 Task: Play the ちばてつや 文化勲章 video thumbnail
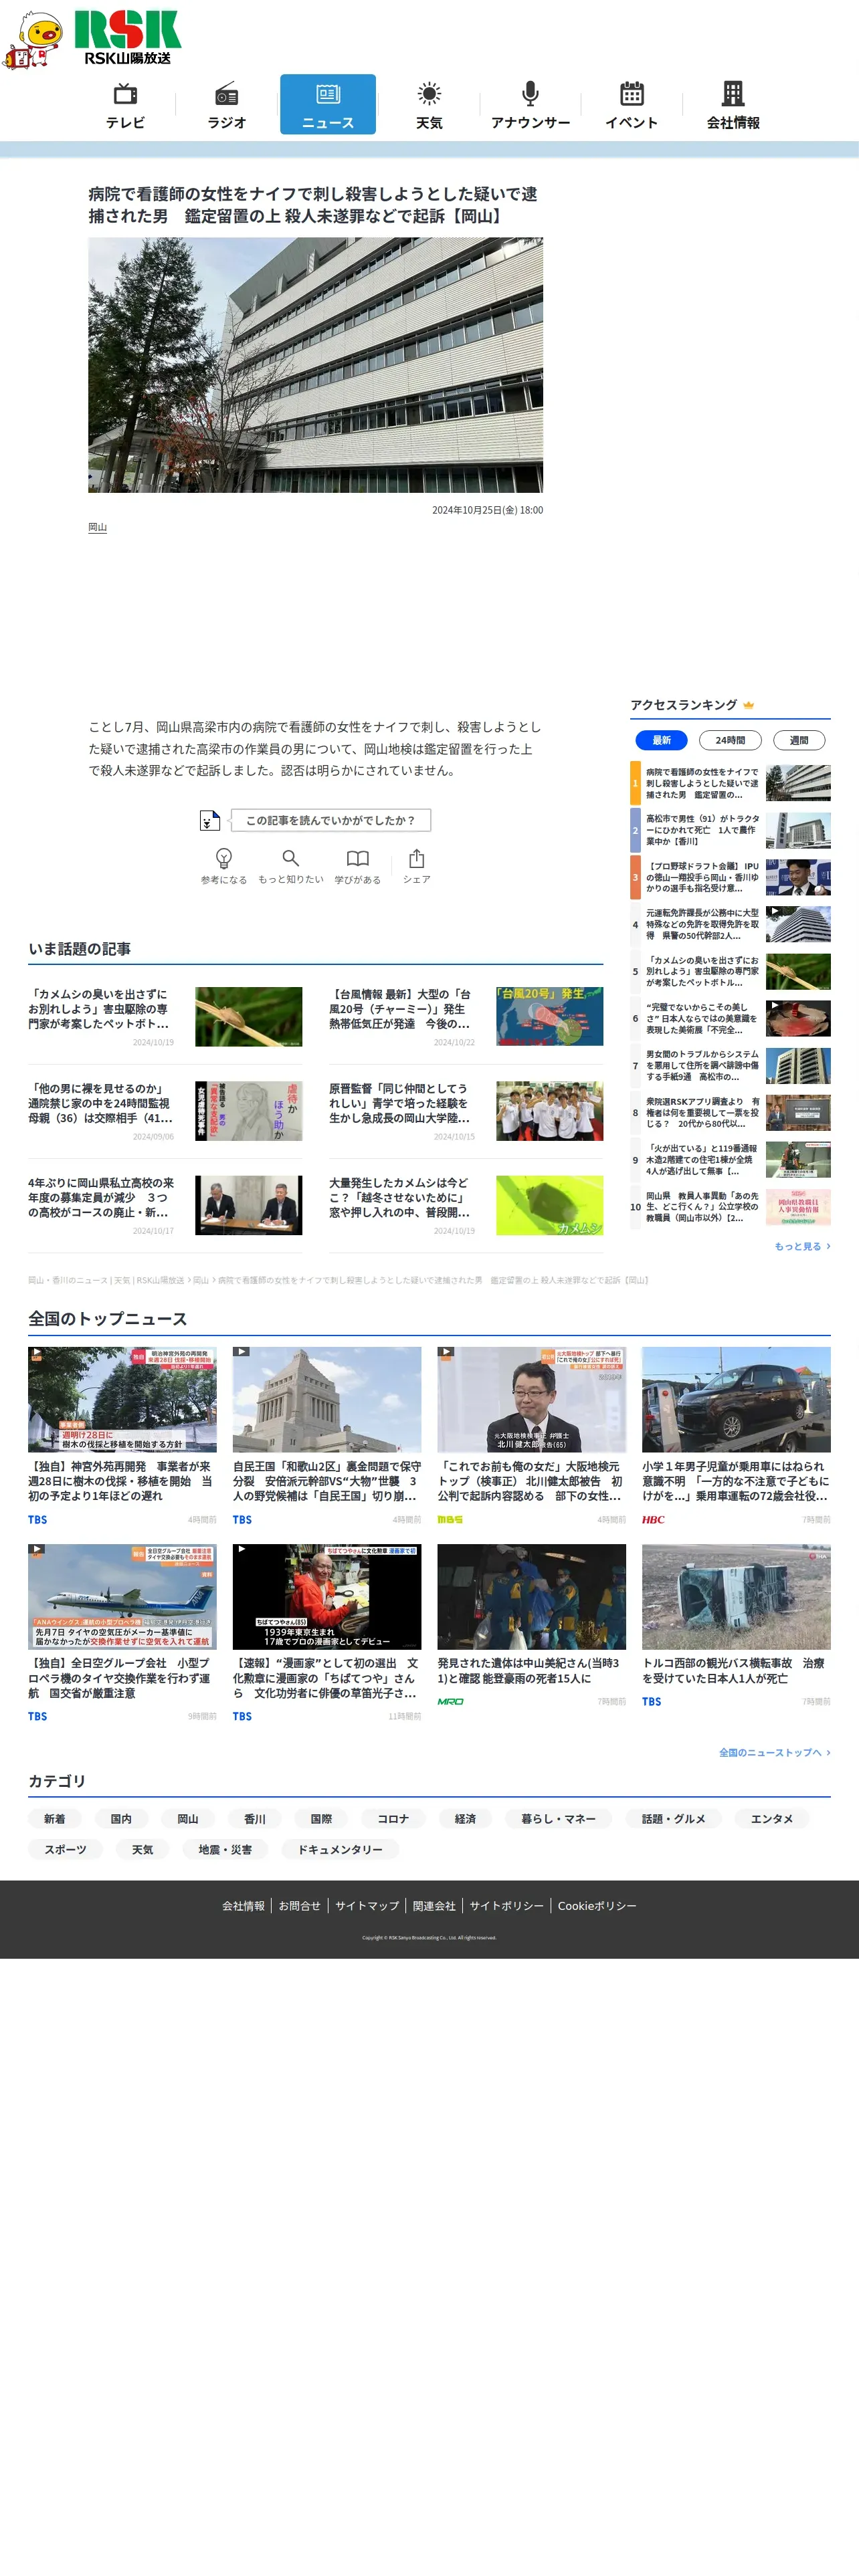[327, 1596]
